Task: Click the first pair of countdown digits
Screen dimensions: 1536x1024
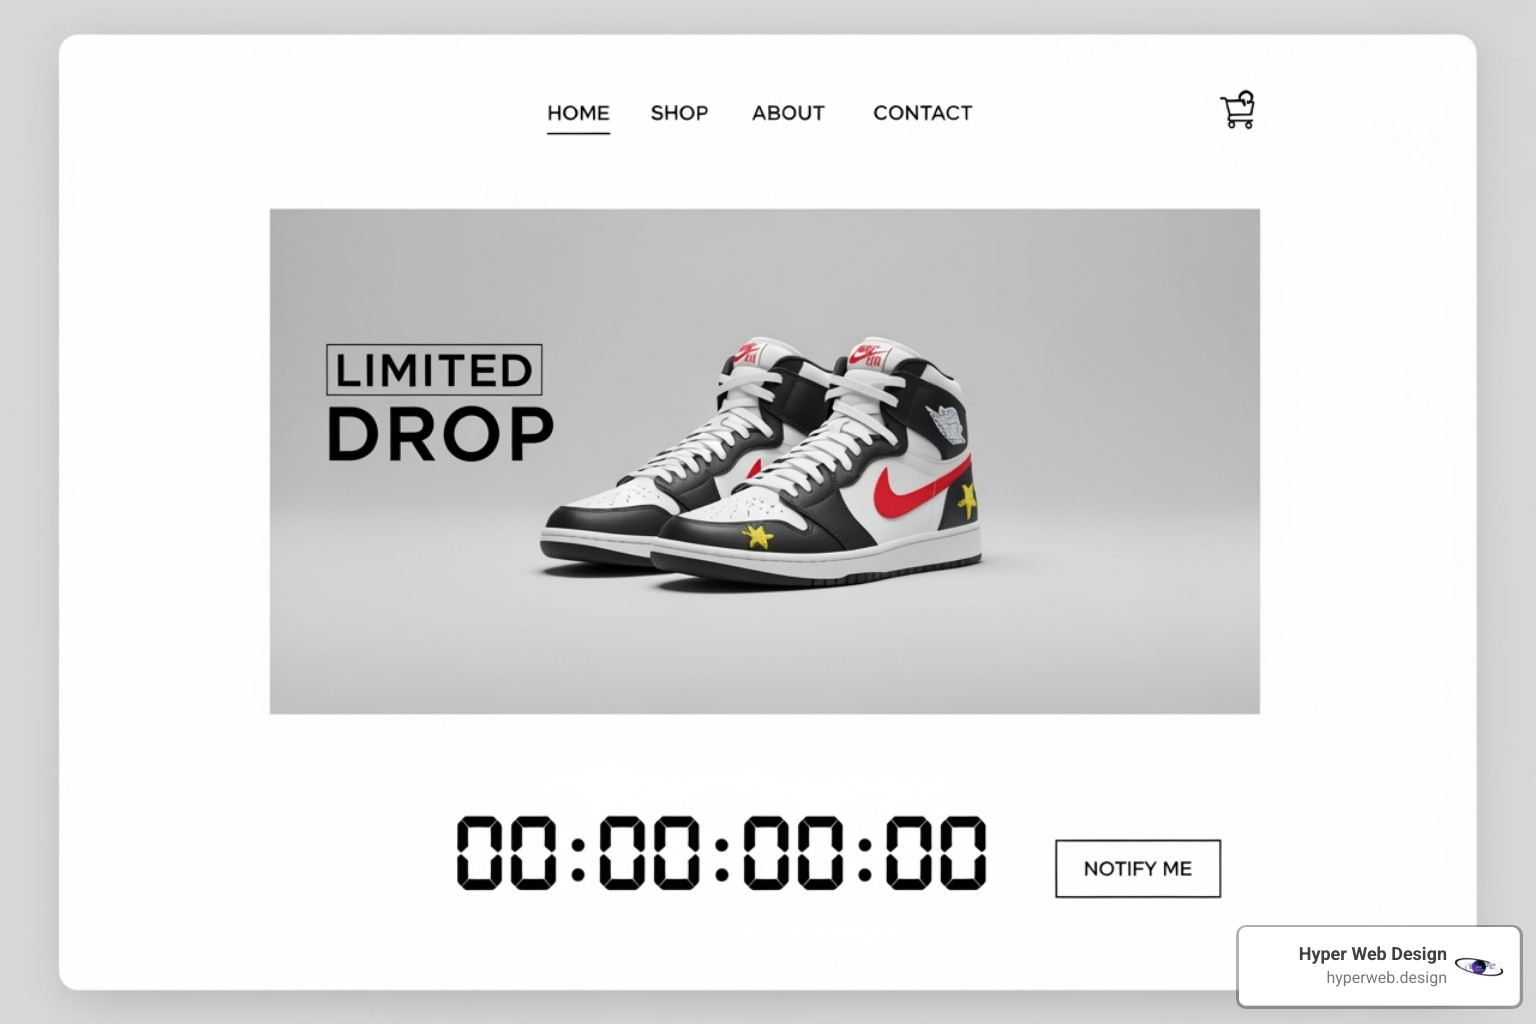Action: tap(506, 853)
